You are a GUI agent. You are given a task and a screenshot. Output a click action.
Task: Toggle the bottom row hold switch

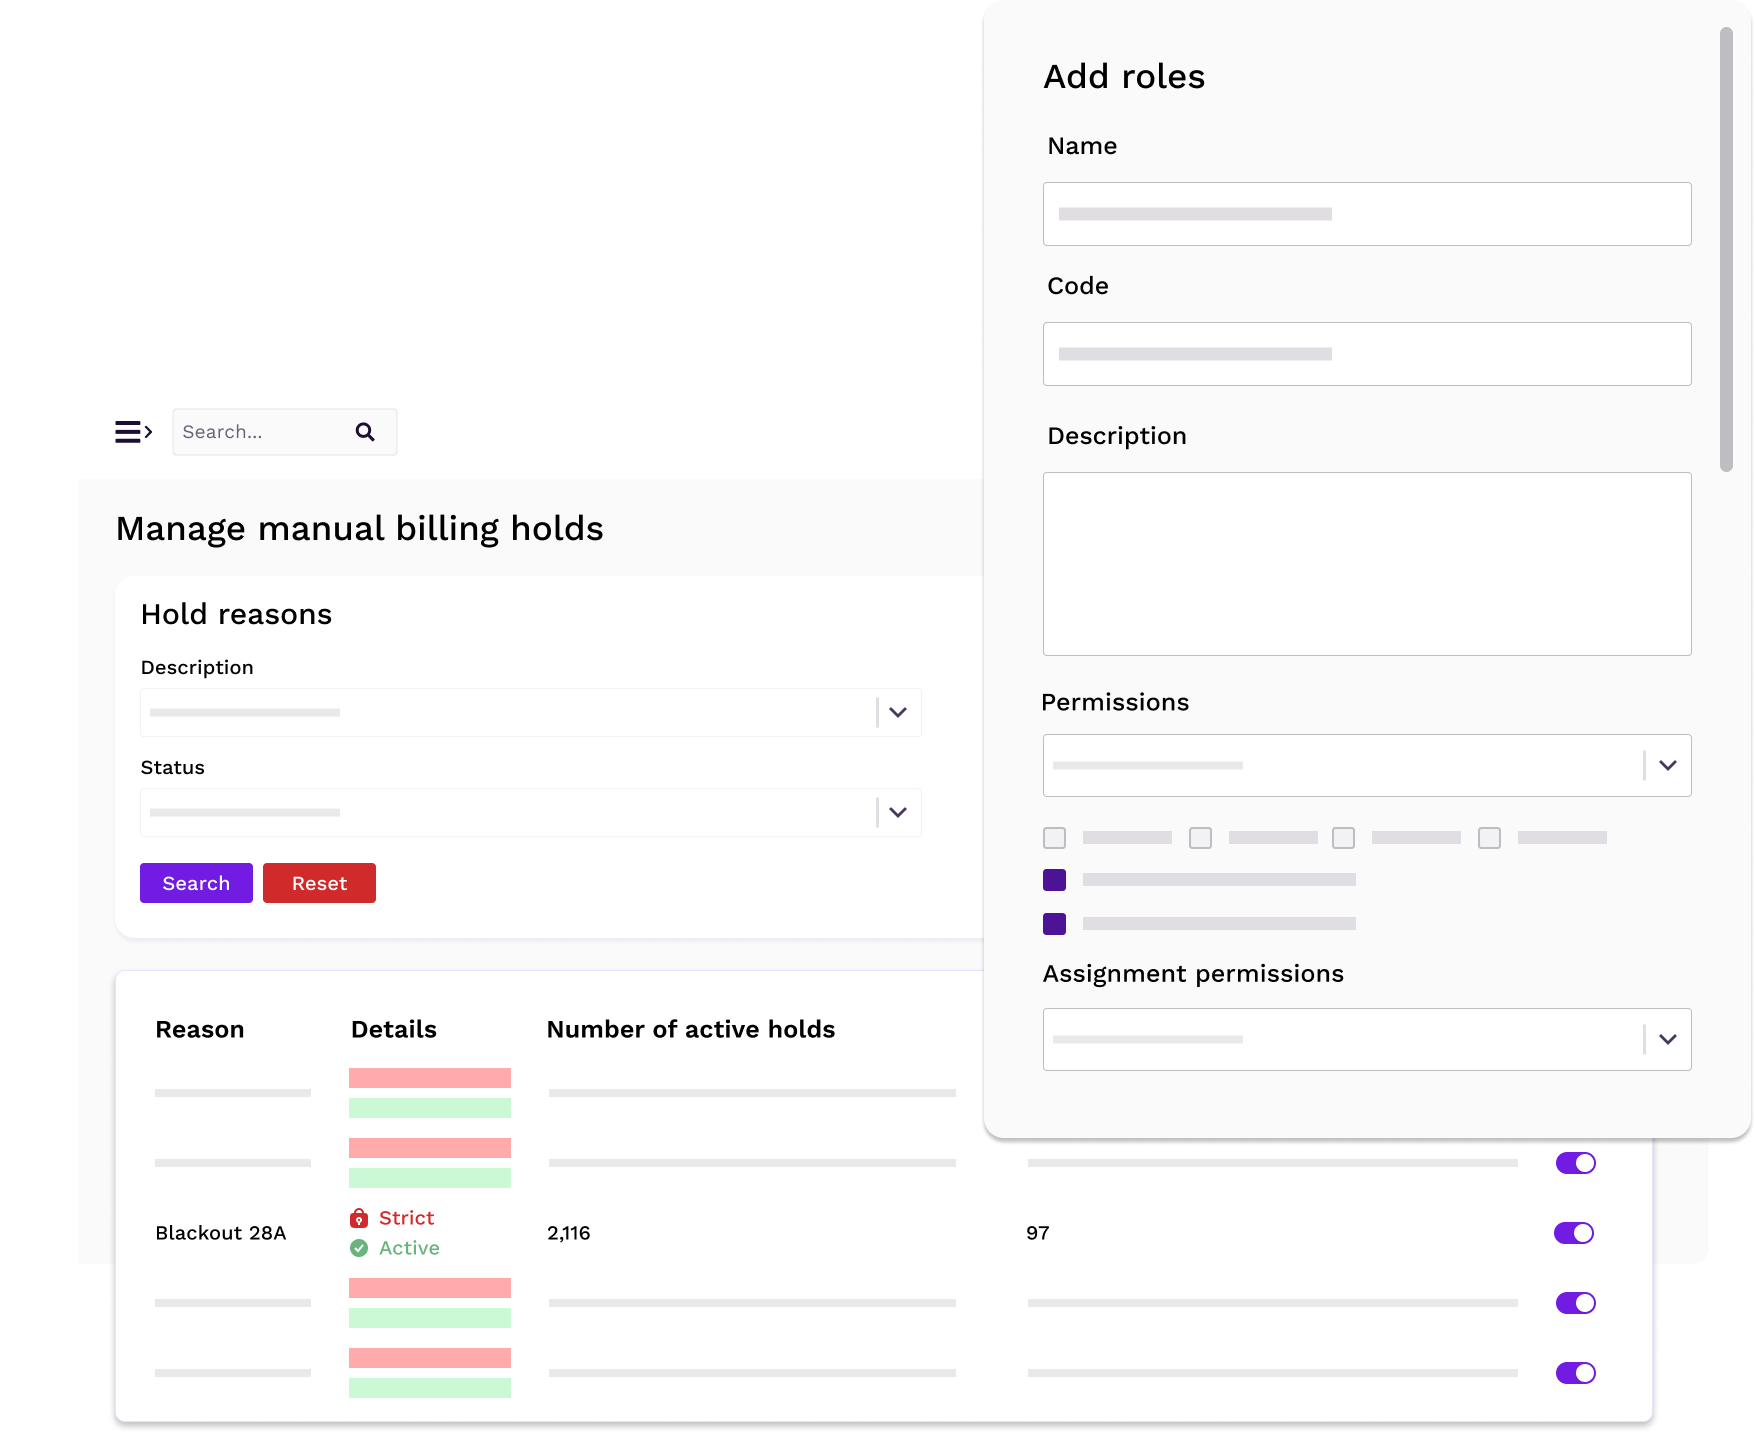coord(1575,1373)
